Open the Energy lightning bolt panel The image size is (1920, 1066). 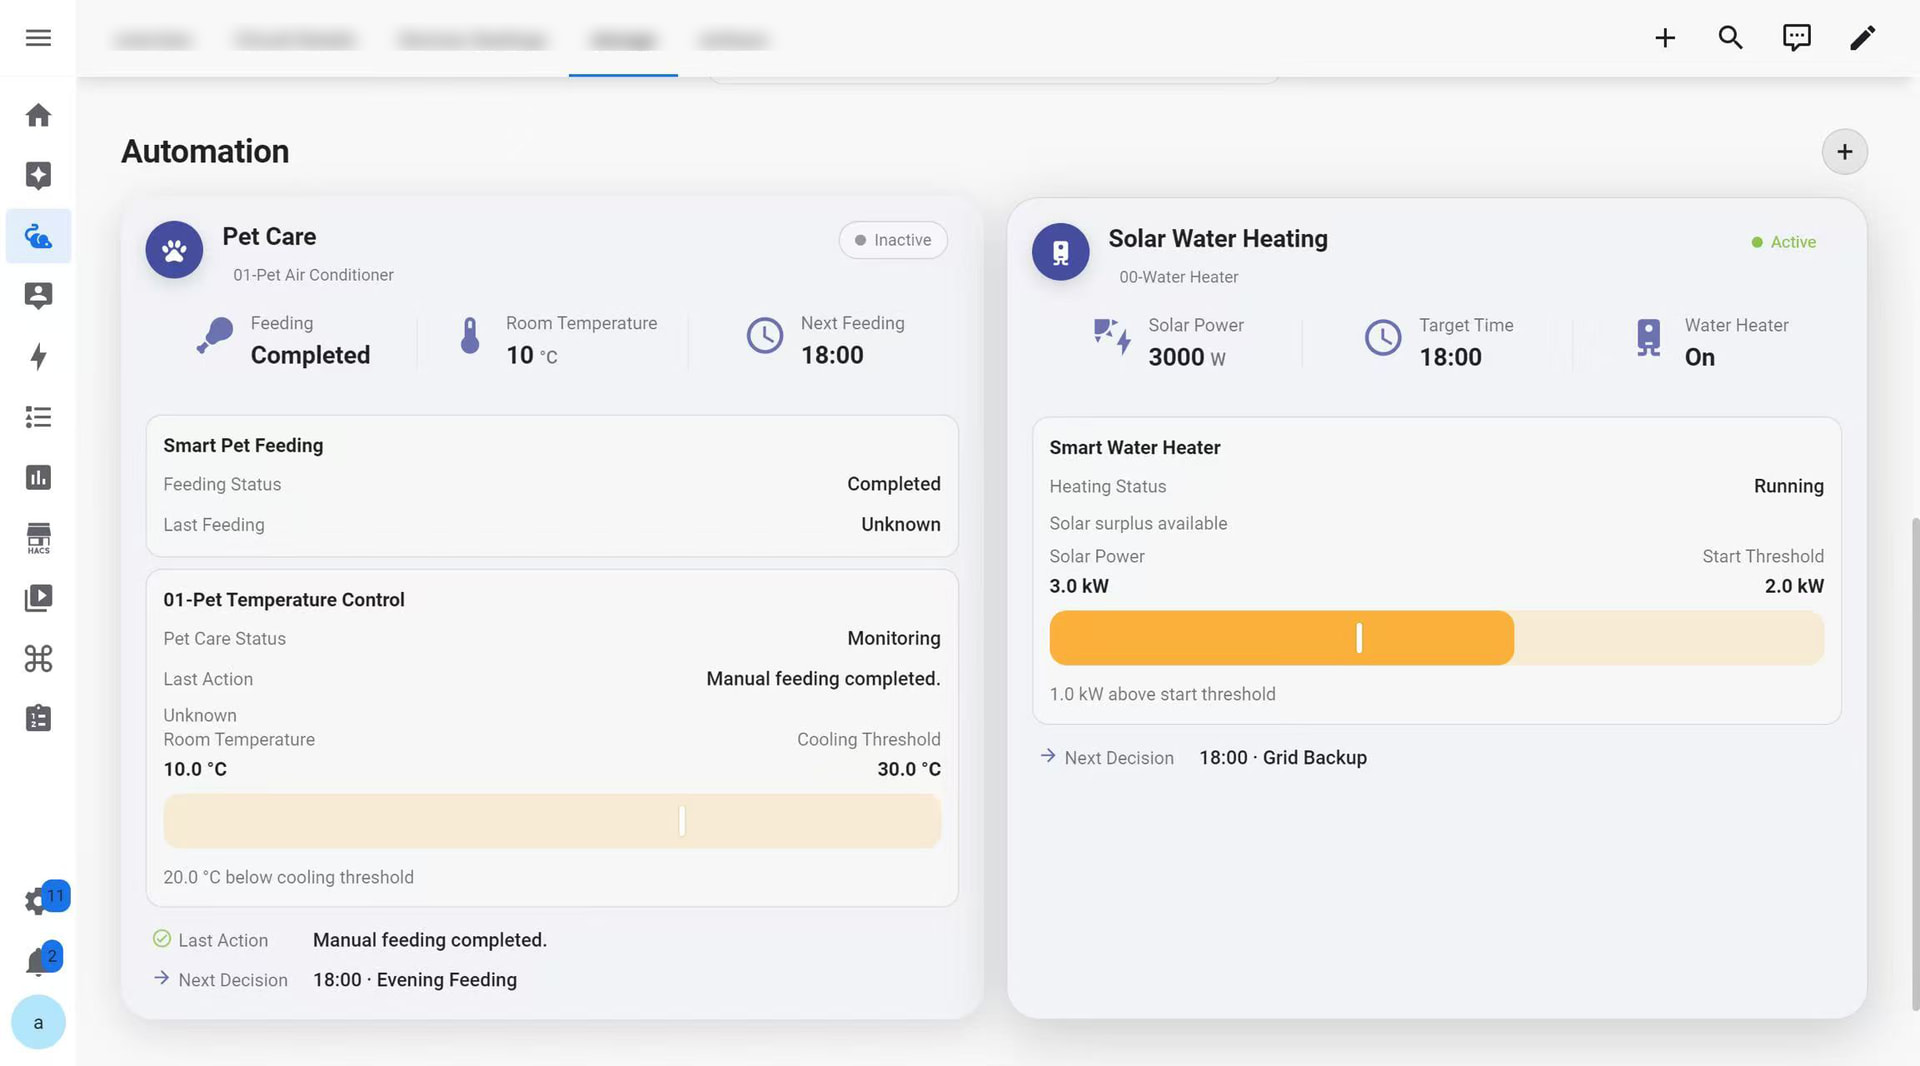pyautogui.click(x=38, y=357)
